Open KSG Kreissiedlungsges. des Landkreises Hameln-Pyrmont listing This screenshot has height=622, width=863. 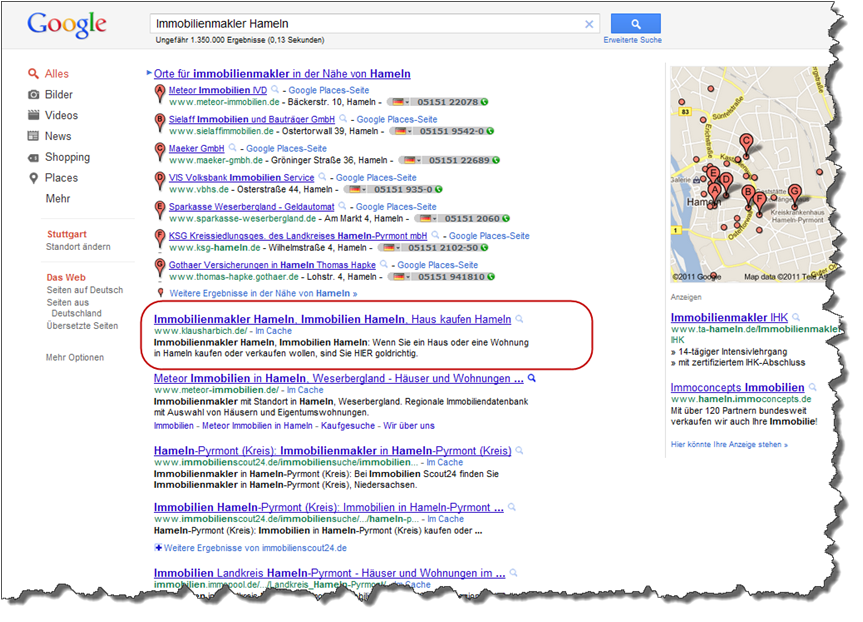coord(298,236)
